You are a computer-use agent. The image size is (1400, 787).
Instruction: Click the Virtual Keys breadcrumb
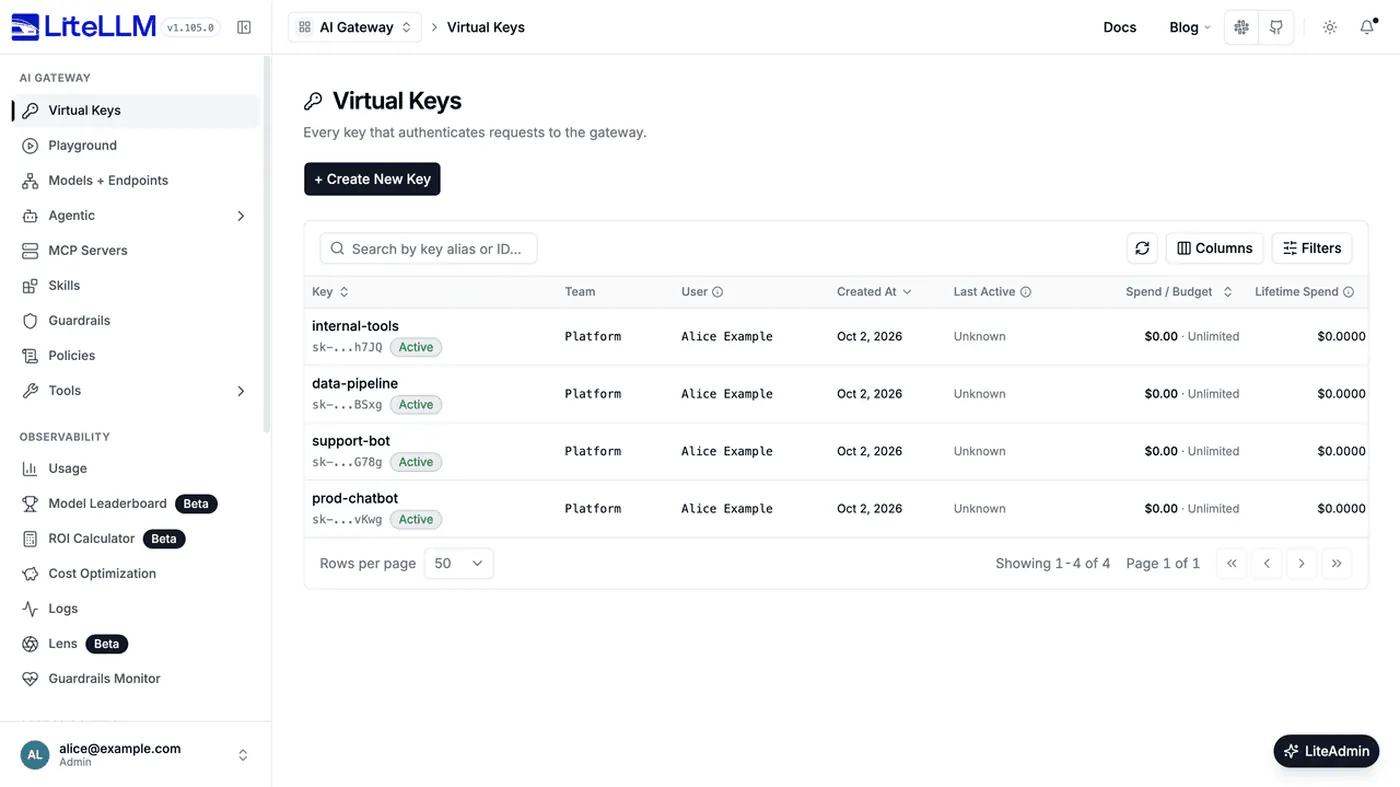coord(486,27)
